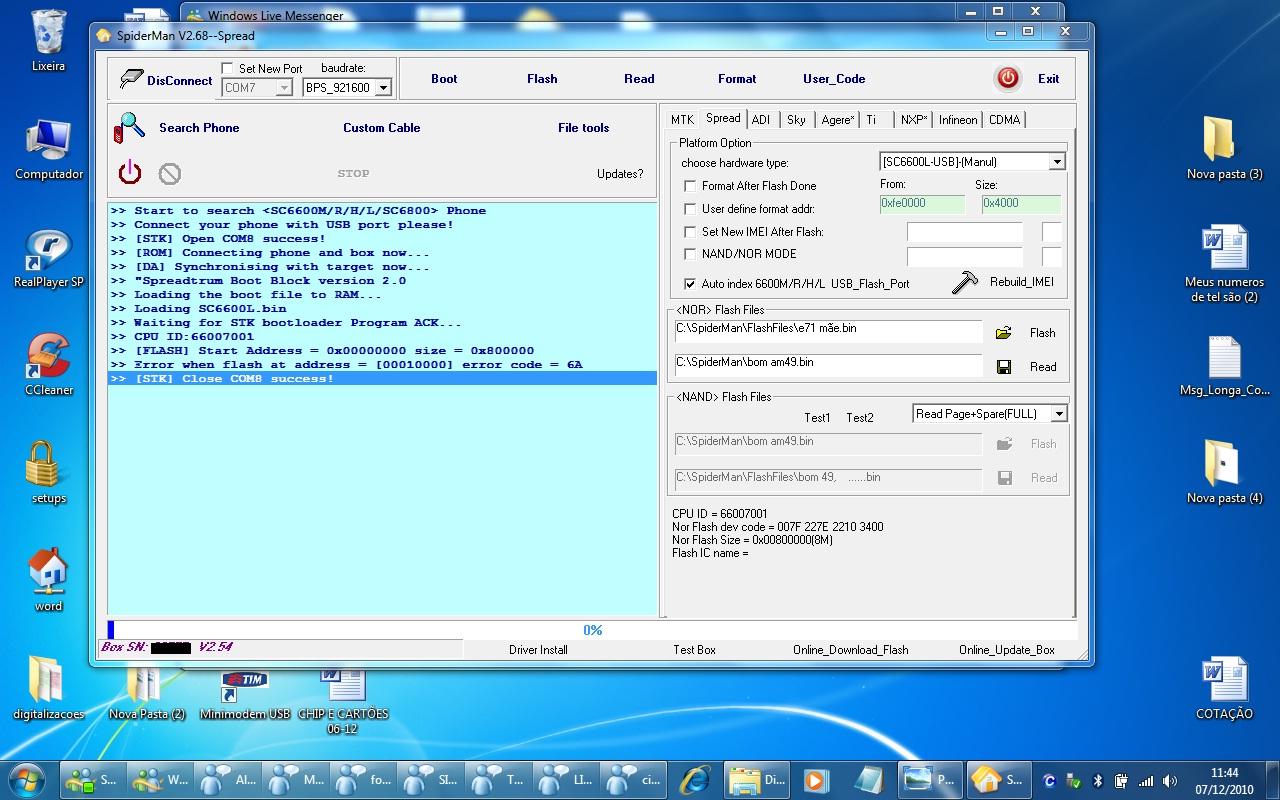The width and height of the screenshot is (1280, 800).
Task: Click the Driver Install link
Action: (538, 650)
